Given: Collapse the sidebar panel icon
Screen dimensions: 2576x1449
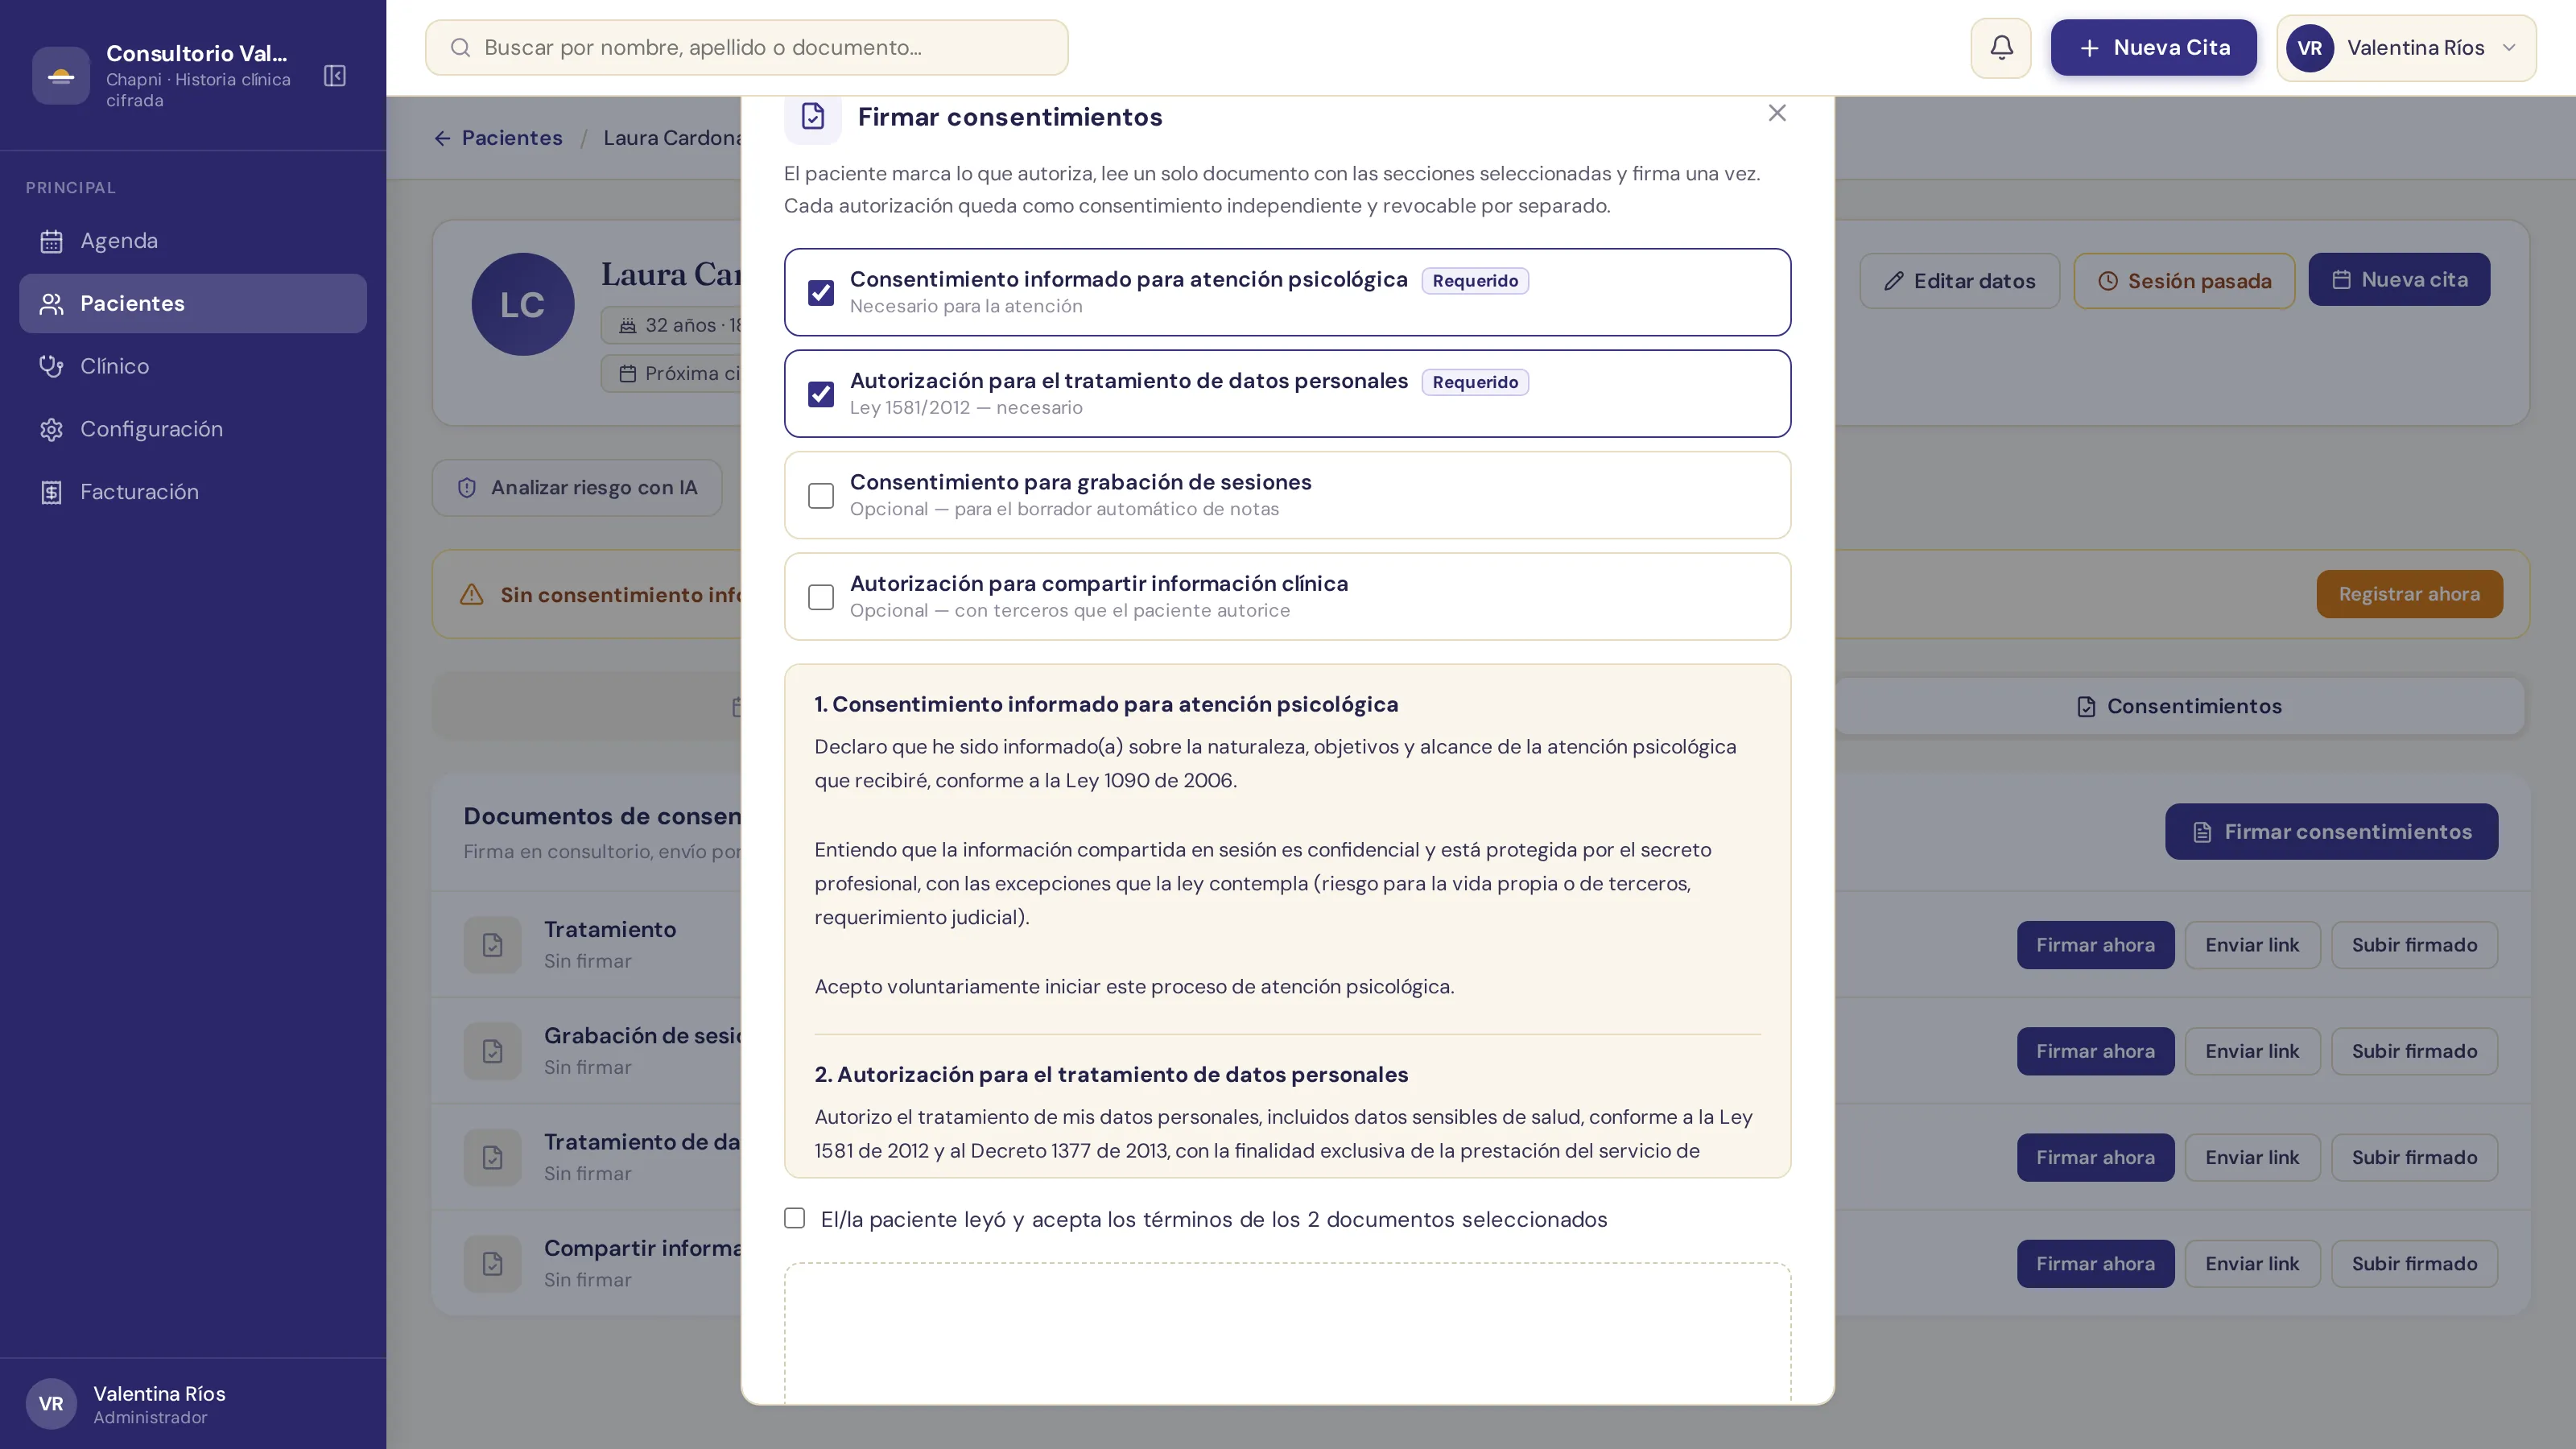Looking at the screenshot, I should click(x=335, y=76).
